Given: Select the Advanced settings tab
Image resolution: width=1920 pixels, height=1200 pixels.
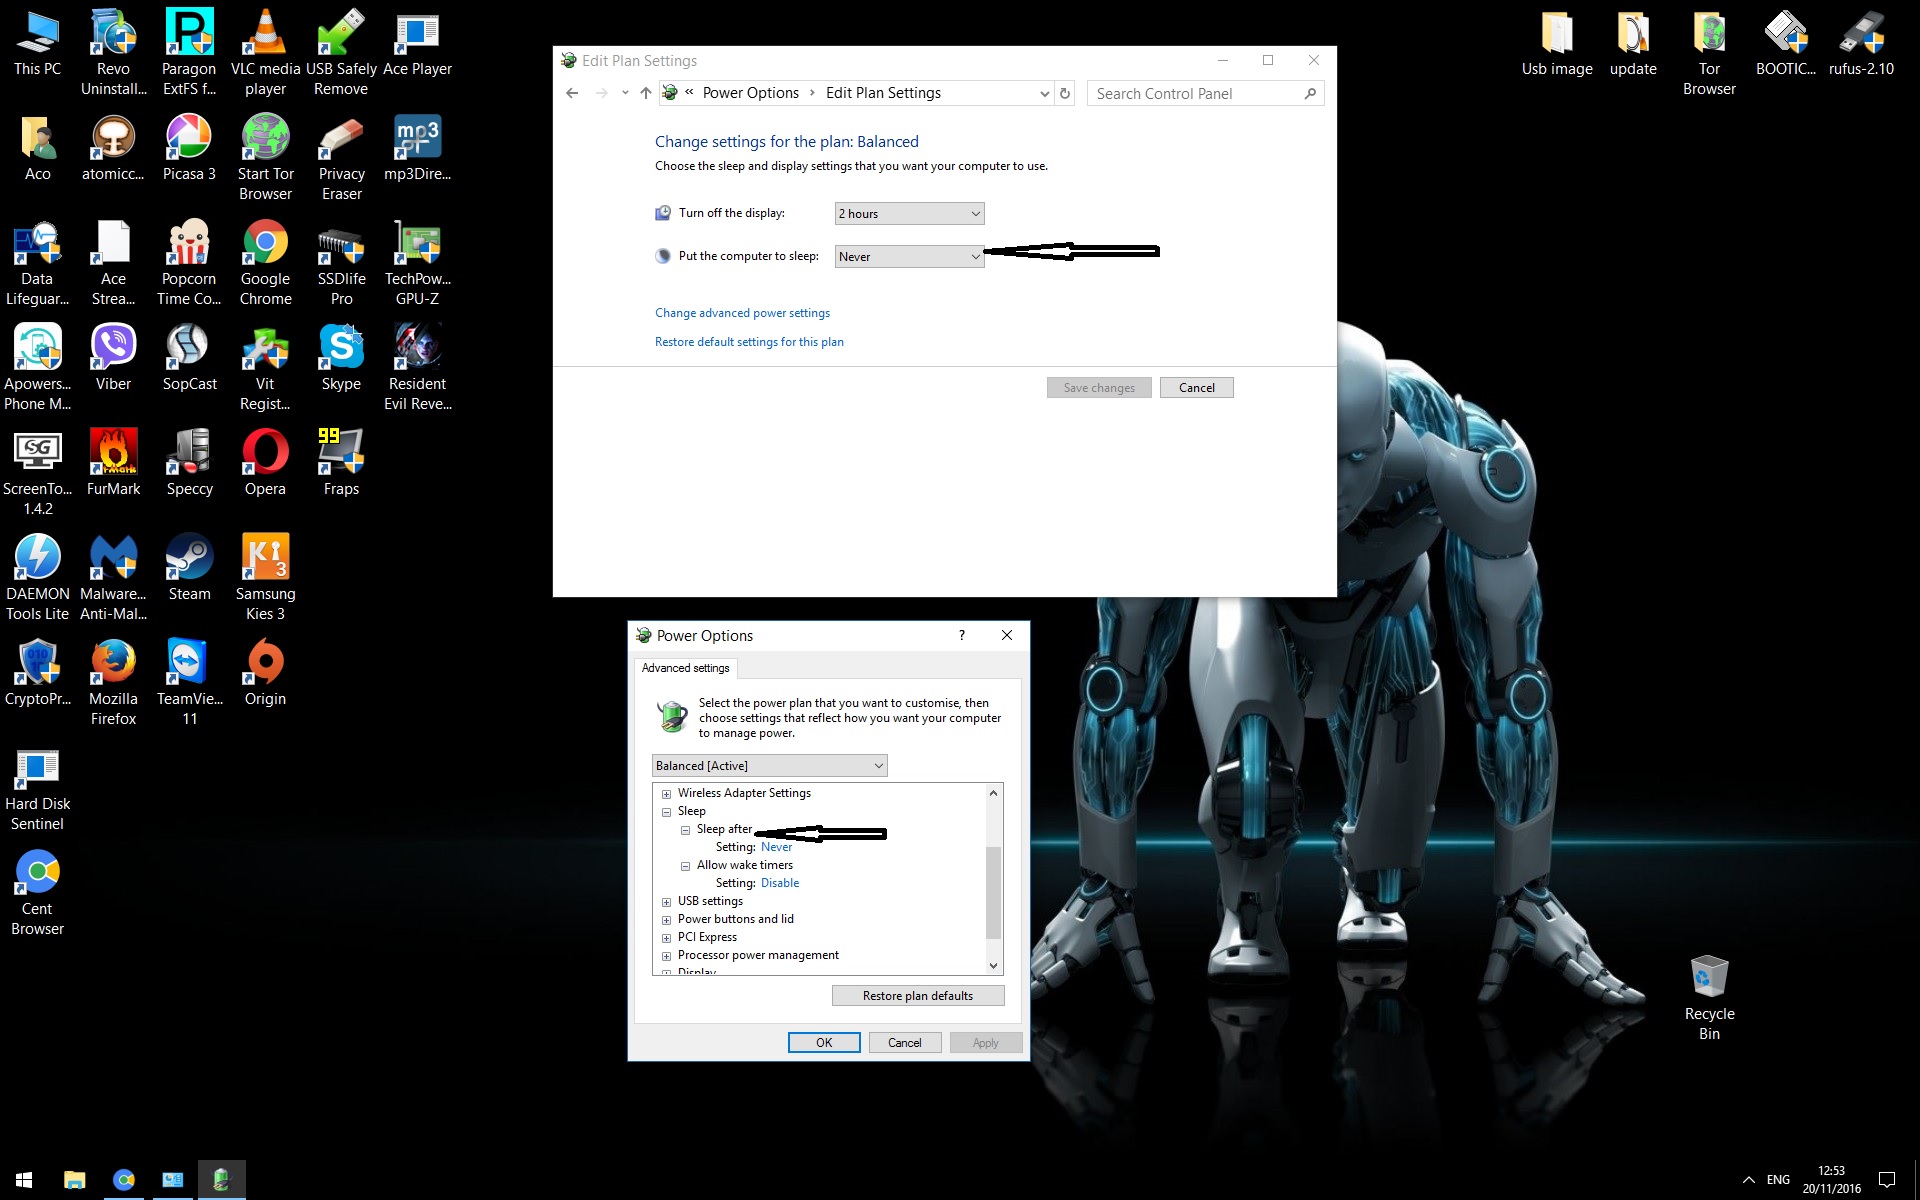Looking at the screenshot, I should pos(685,668).
